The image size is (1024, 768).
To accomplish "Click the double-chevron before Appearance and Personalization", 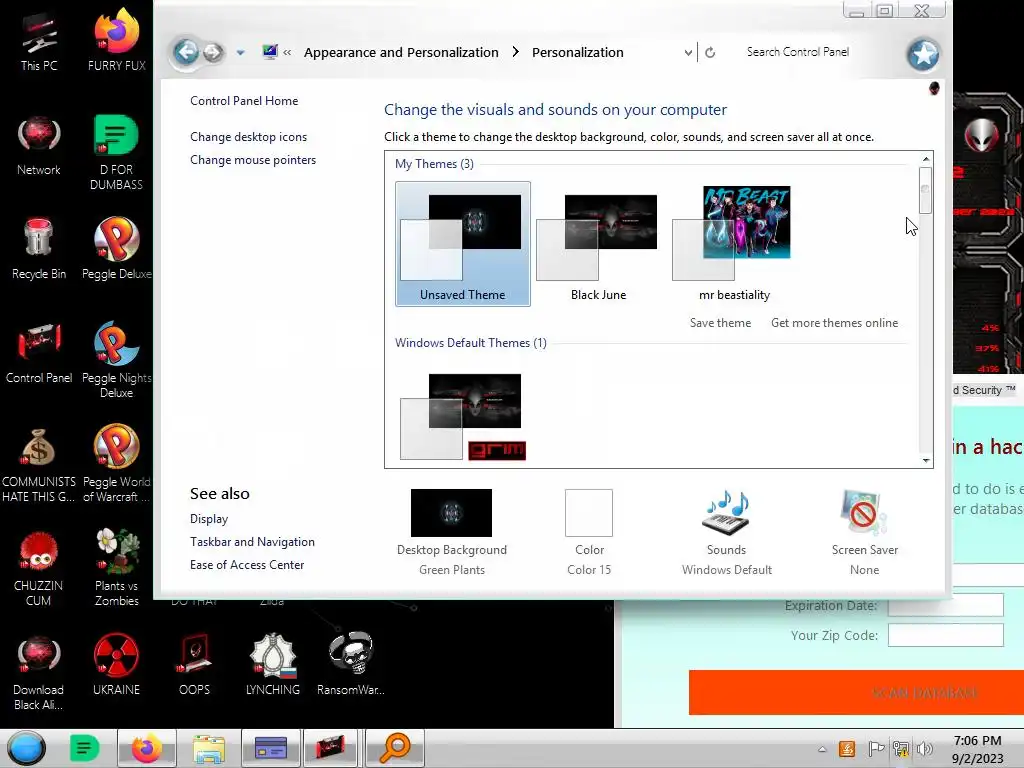I will (287, 52).
